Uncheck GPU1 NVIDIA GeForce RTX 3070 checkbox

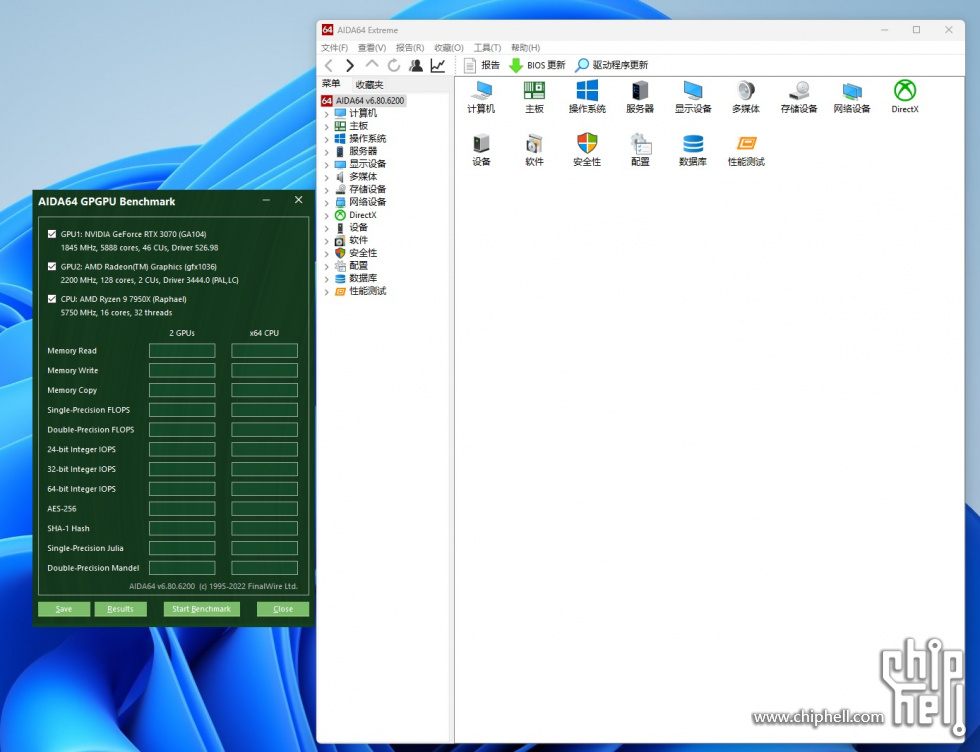52,234
